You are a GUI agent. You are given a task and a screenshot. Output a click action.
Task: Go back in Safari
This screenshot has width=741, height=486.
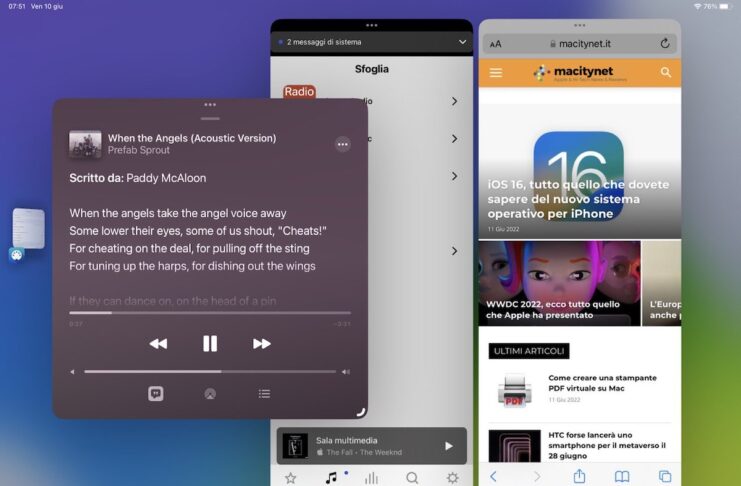[x=493, y=476]
